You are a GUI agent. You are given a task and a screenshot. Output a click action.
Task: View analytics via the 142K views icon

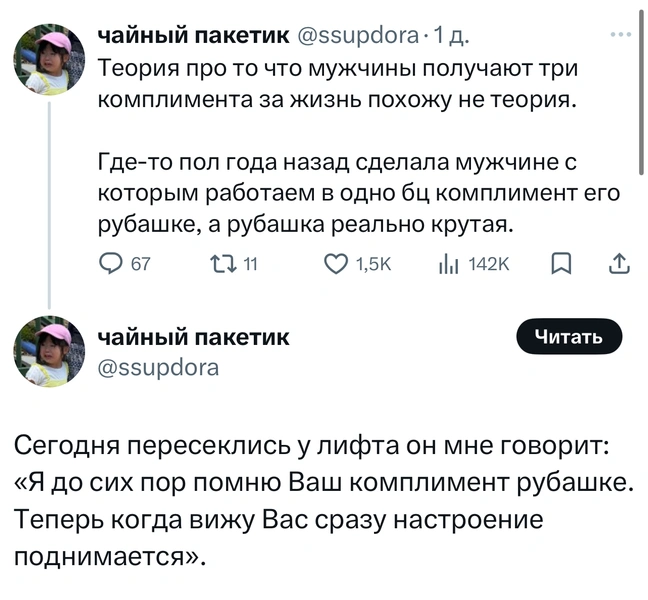(x=446, y=265)
